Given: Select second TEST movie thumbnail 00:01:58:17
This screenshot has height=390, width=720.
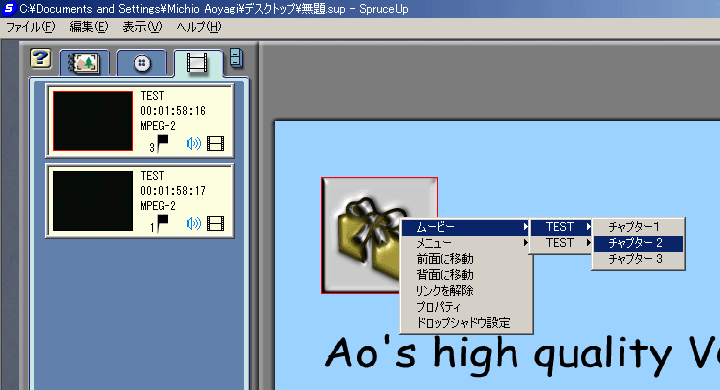Looking at the screenshot, I should click(x=93, y=201).
